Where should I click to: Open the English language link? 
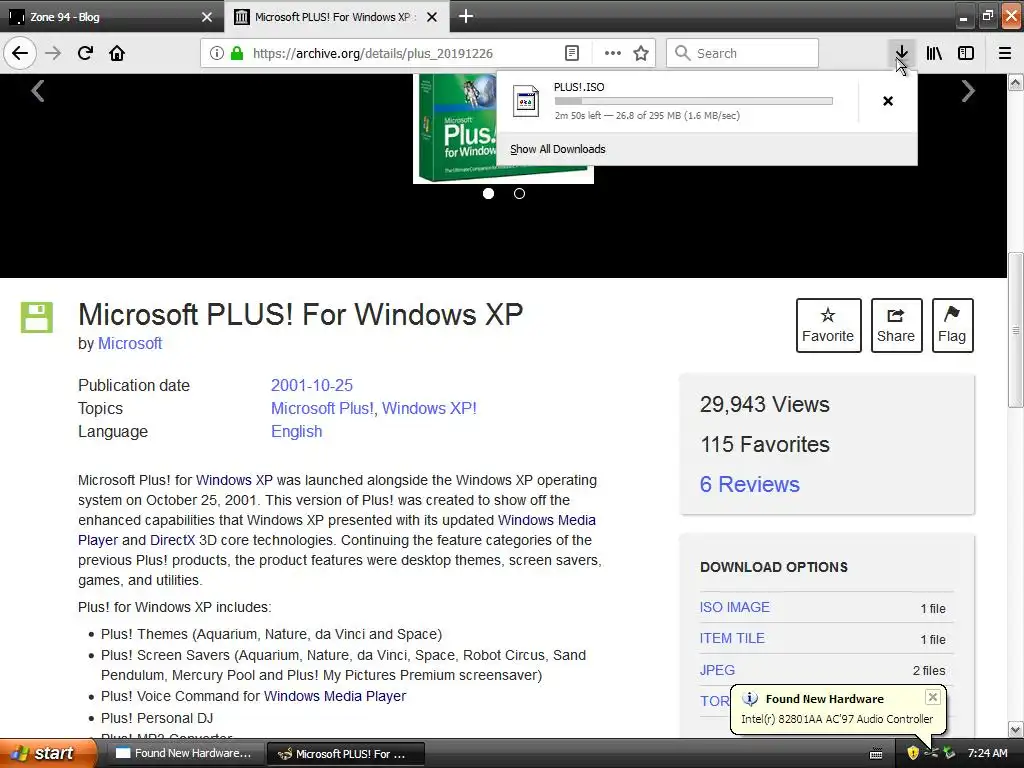pos(296,432)
